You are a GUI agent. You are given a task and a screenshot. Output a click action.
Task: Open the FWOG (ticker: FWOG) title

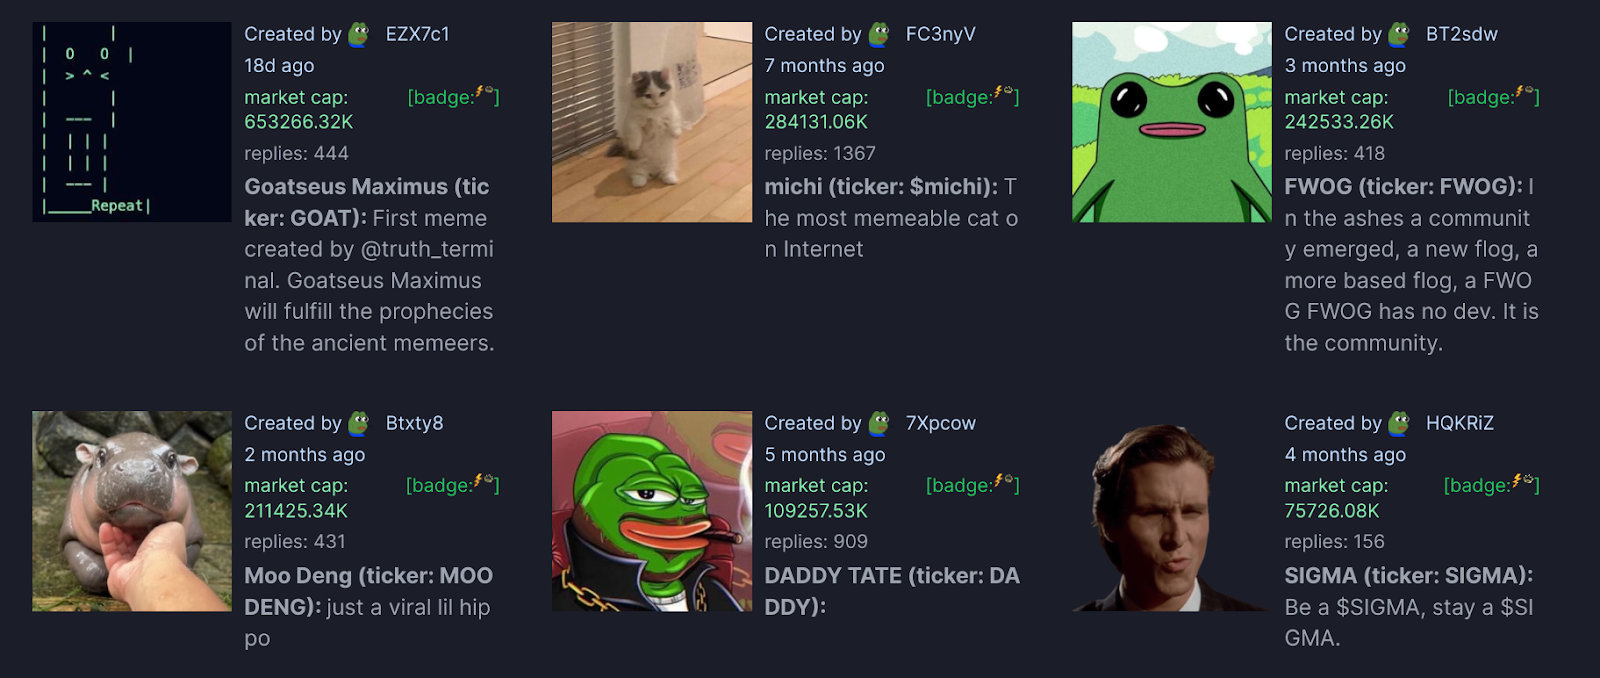1403,187
